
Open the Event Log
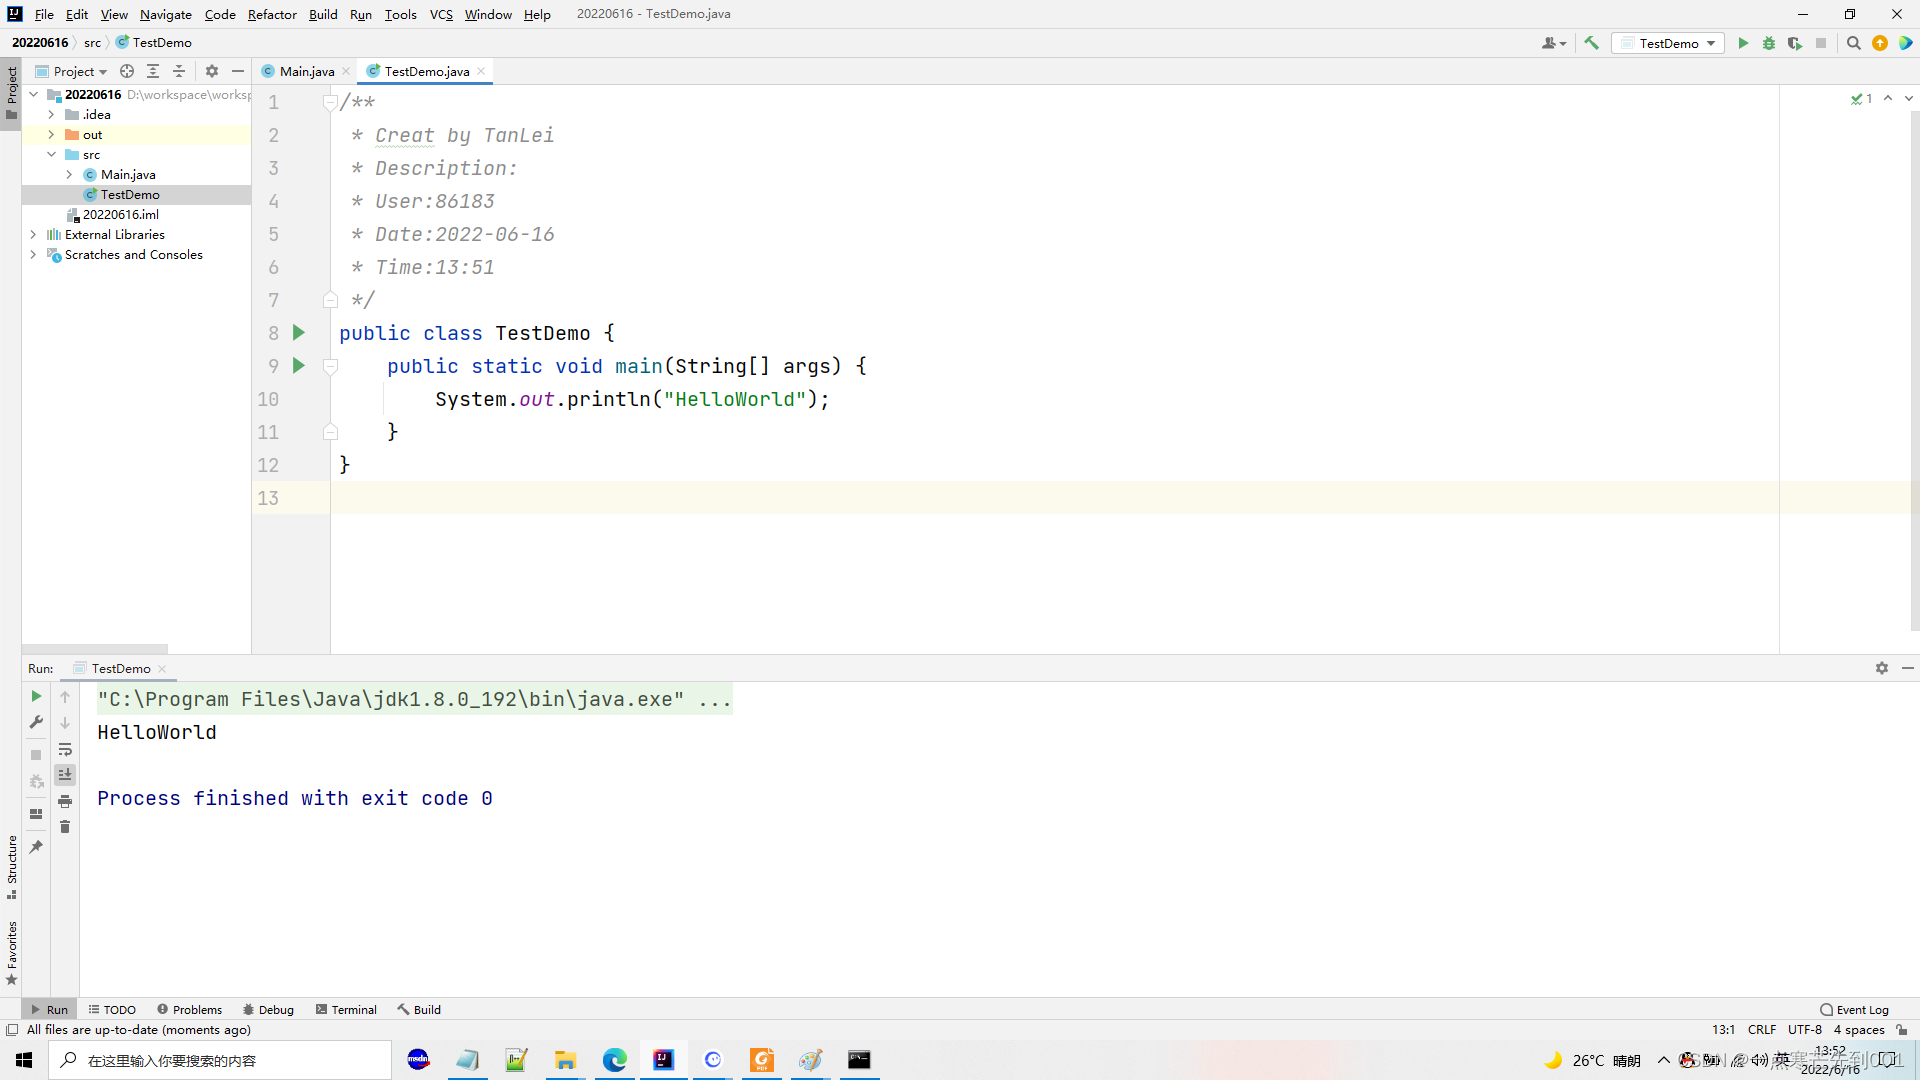pos(1855,1009)
